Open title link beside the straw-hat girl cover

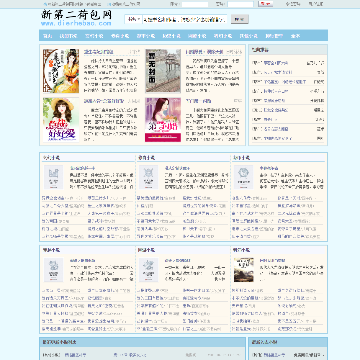[104, 101]
